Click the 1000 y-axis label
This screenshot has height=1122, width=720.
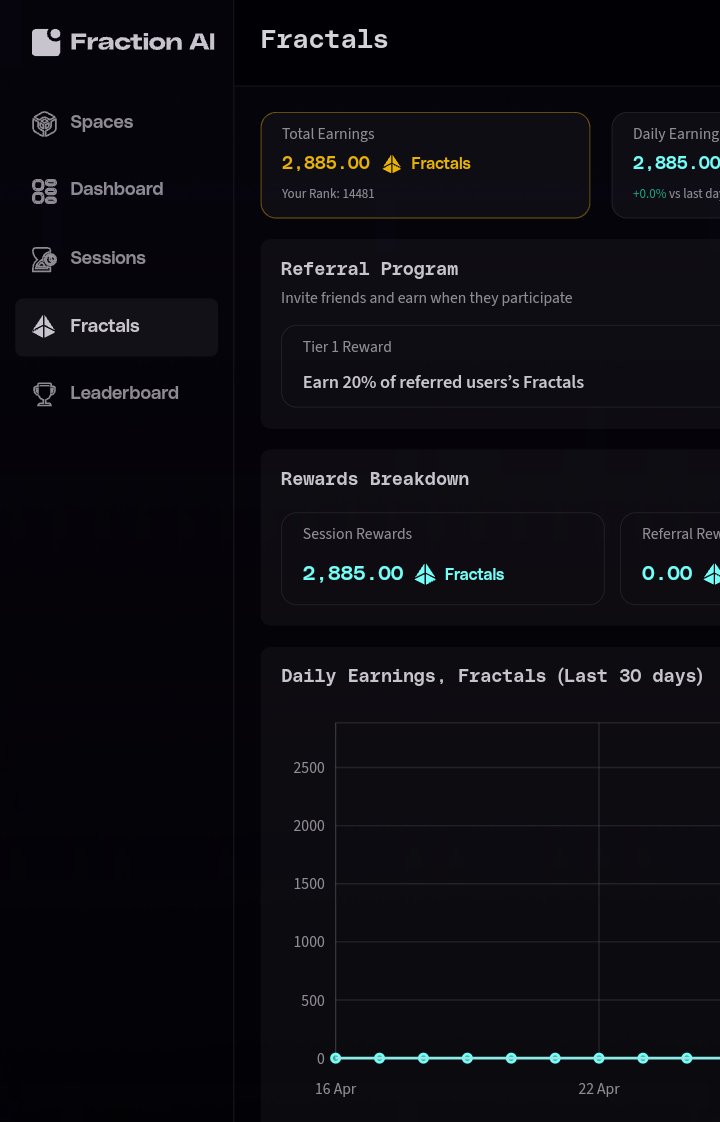[309, 942]
